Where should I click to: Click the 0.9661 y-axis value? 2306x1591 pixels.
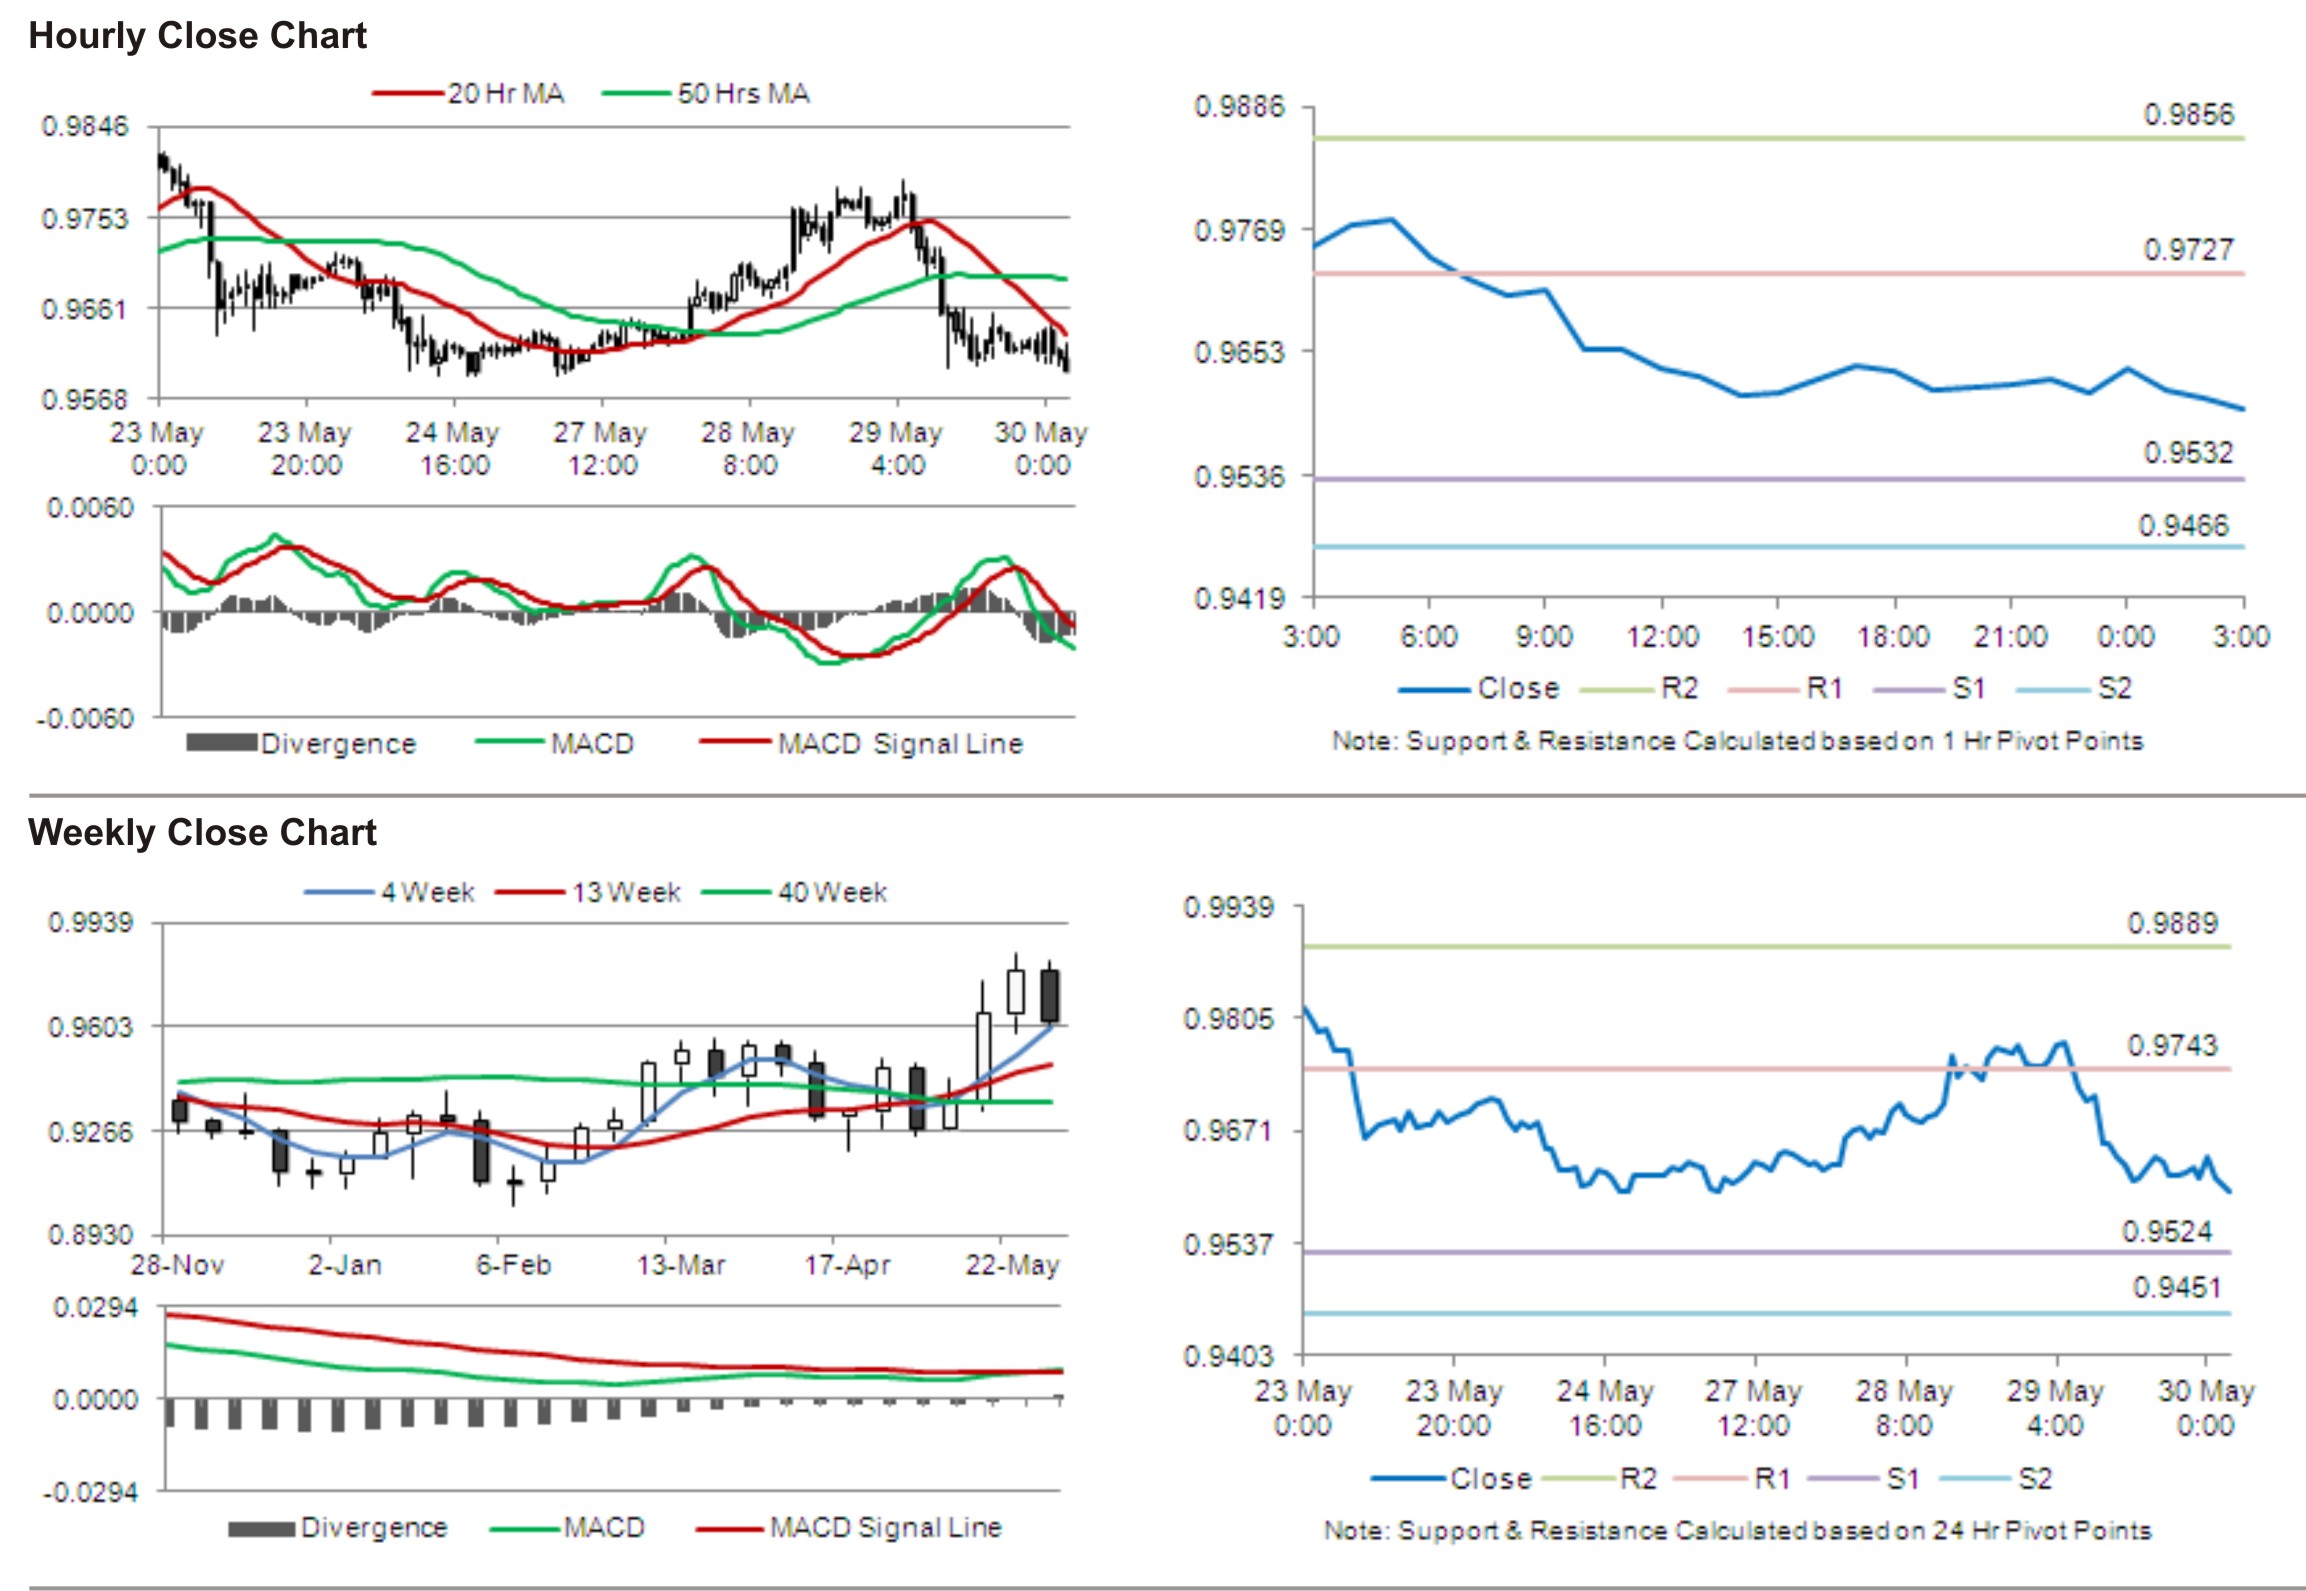click(x=85, y=309)
